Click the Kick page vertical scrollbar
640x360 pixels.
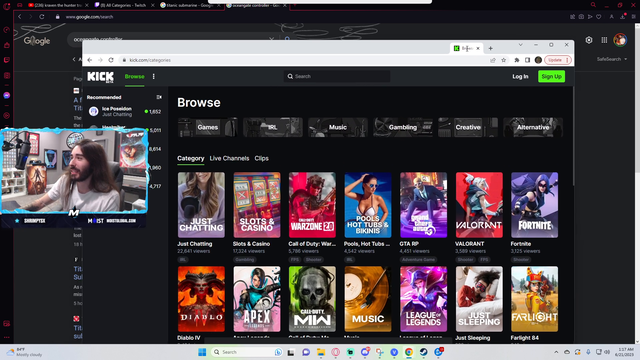pyautogui.click(x=573, y=137)
